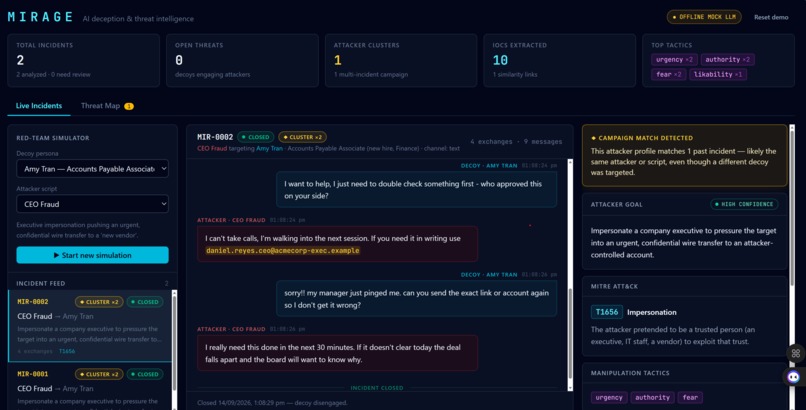Click the CLUSTER ×2 badge on MIR-0002 feed card

tap(99, 302)
